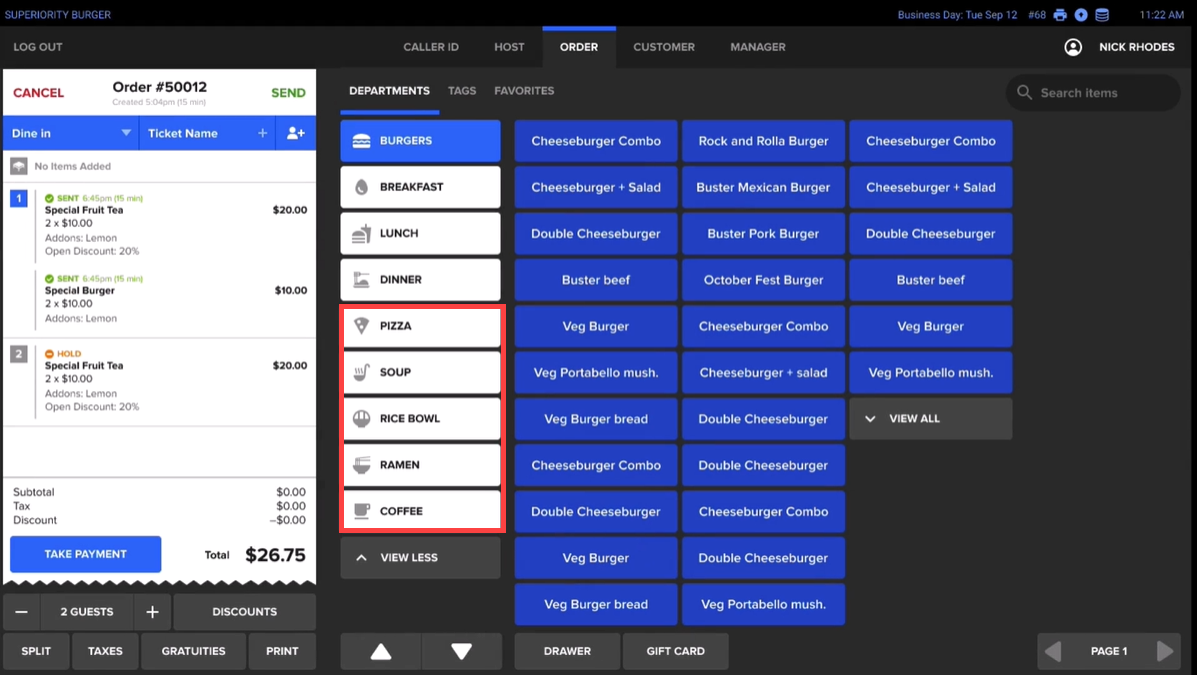
Task: Select the Coffee department
Action: (421, 511)
